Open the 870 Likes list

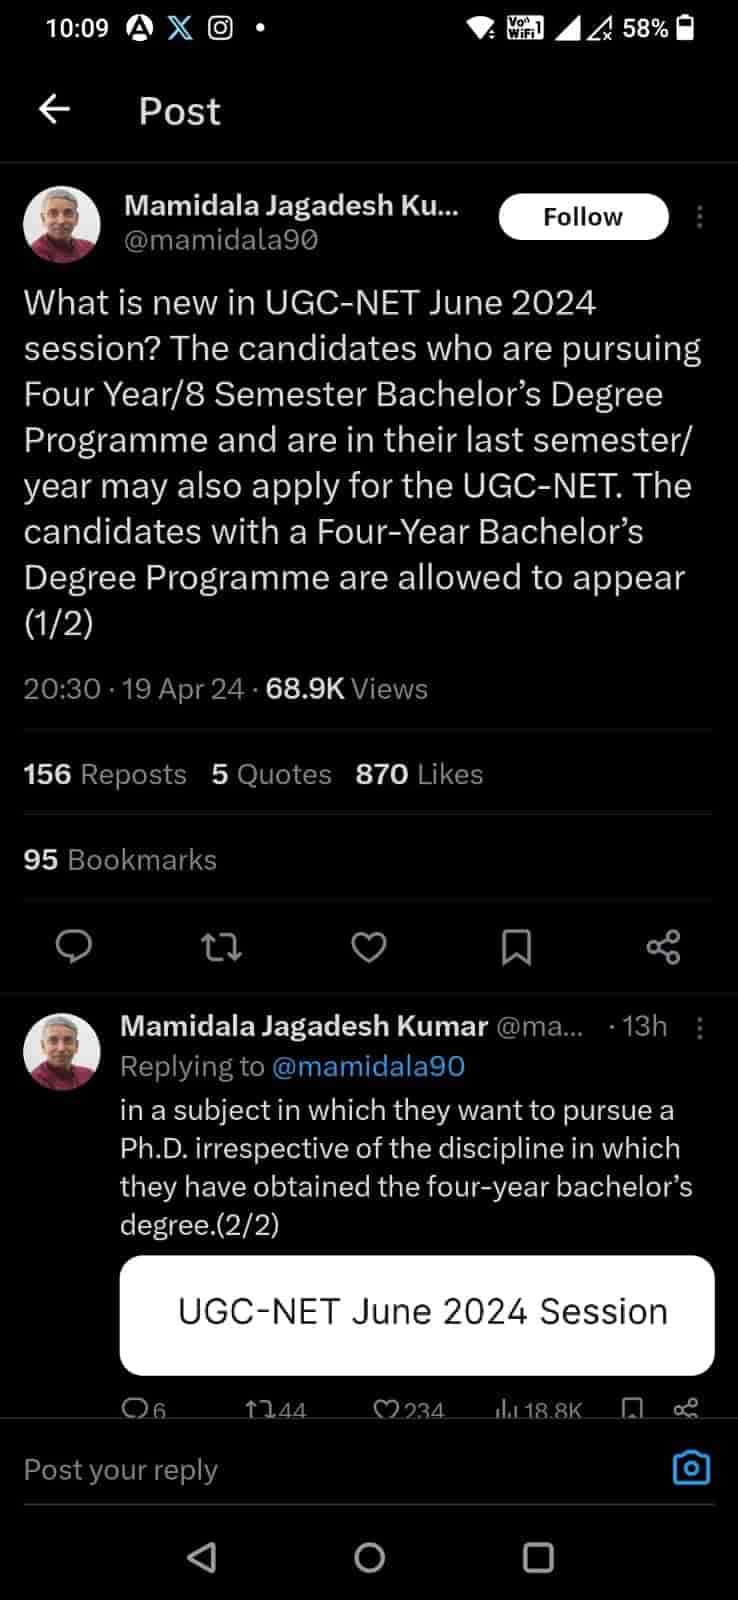419,774
